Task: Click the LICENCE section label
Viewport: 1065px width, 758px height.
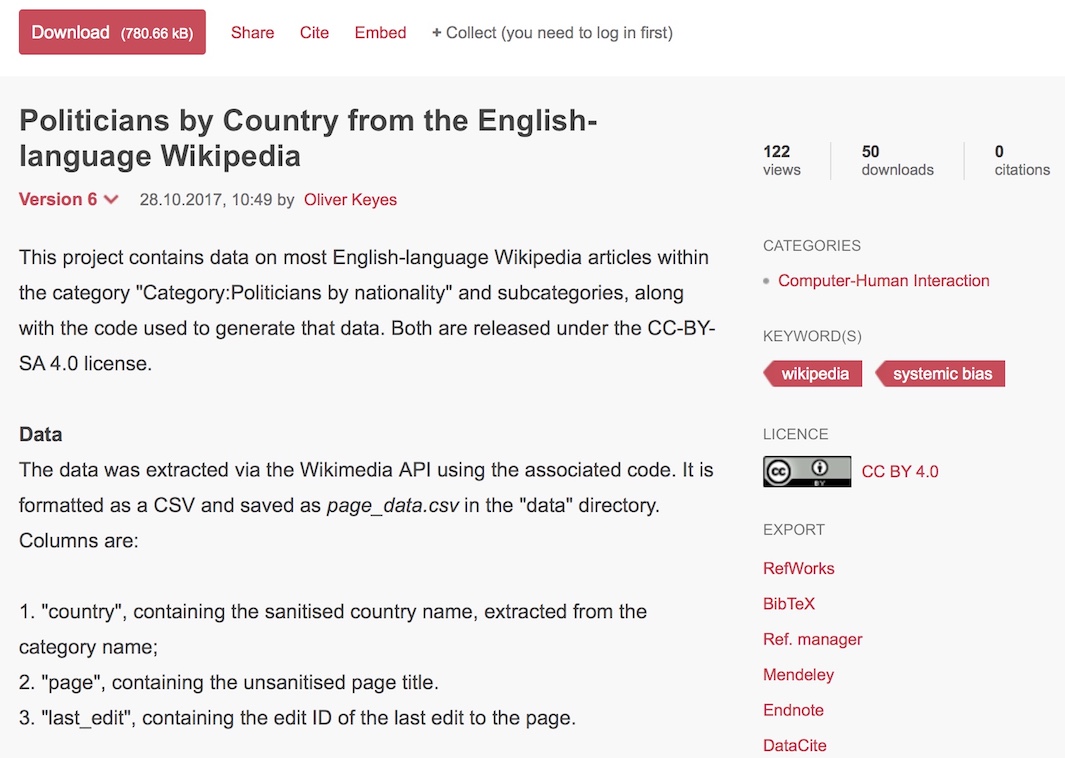Action: [795, 435]
